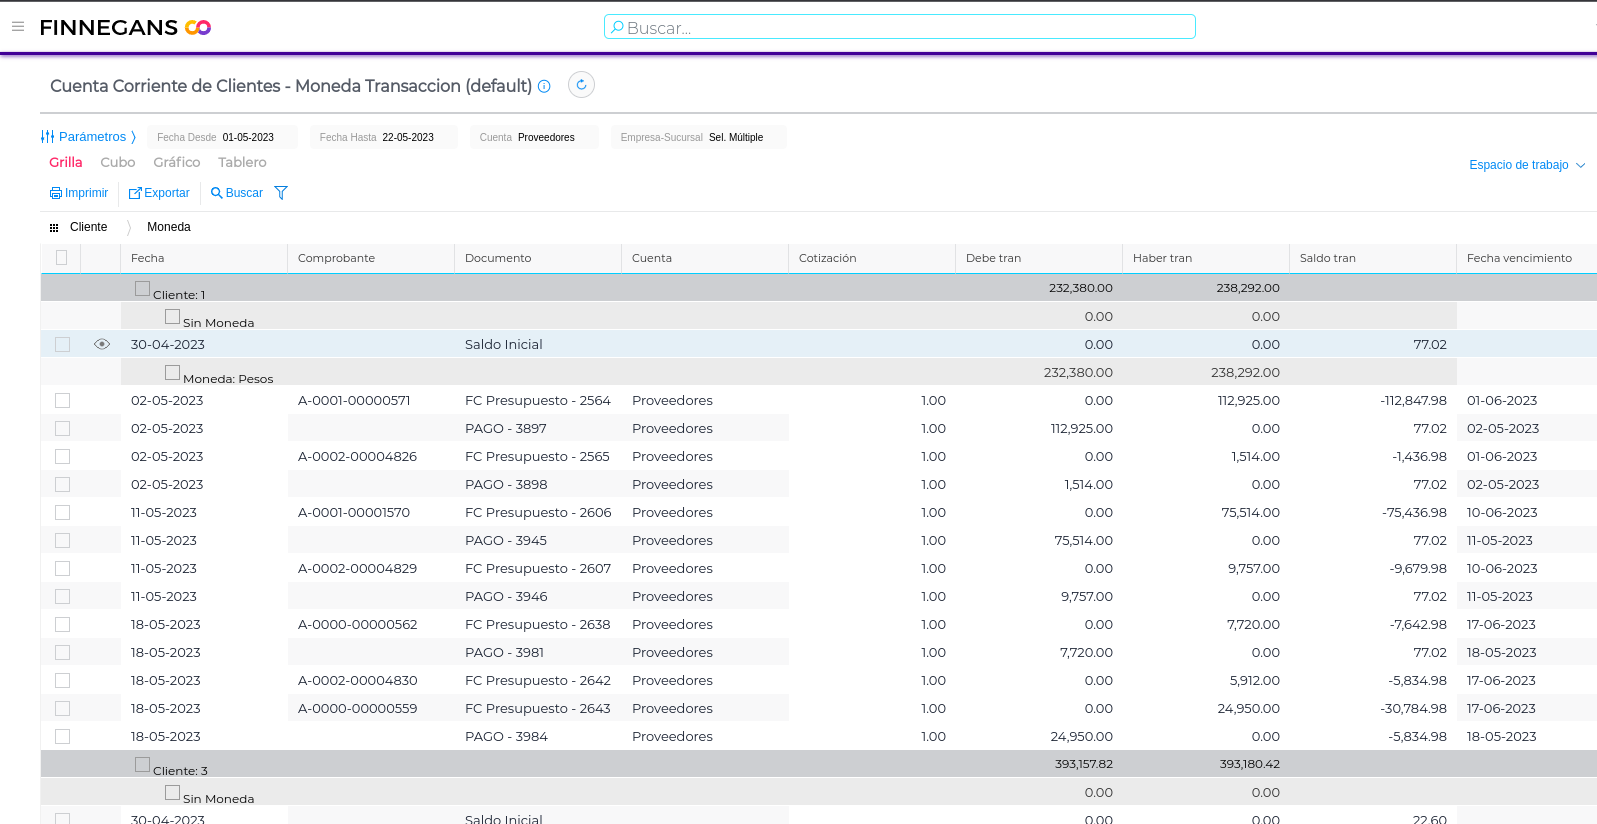
Task: Click the Finnegans logo
Action: coord(125,28)
